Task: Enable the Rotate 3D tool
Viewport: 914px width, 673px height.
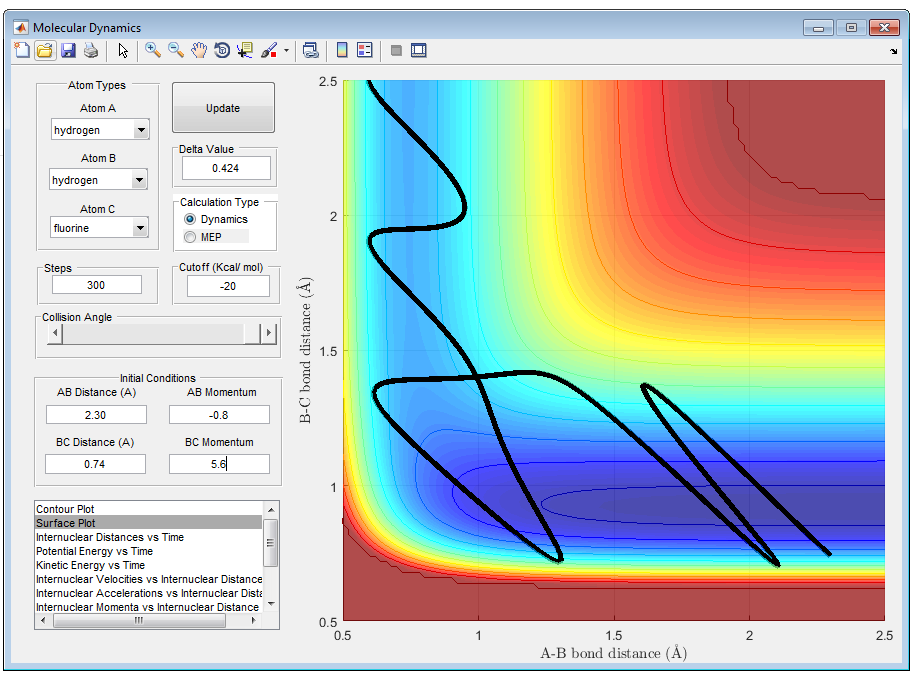Action: [x=222, y=50]
